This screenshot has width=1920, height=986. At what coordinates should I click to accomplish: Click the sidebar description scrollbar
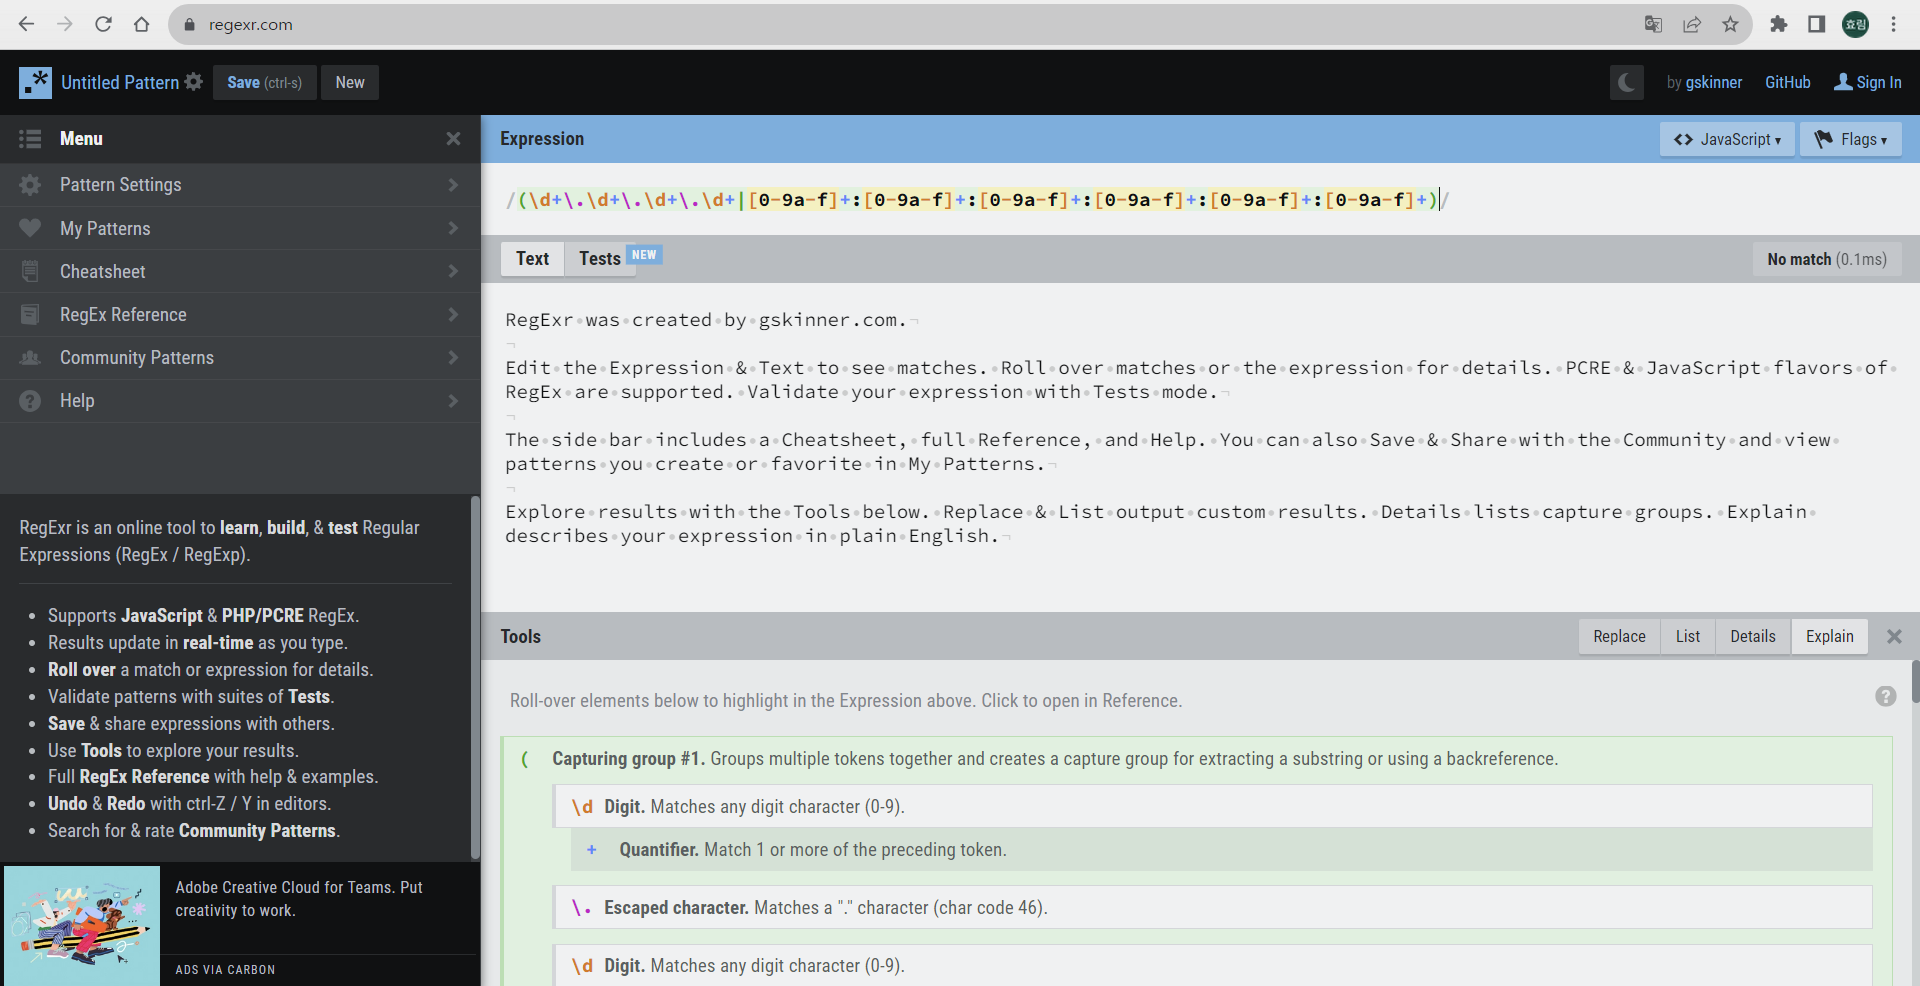point(475,677)
